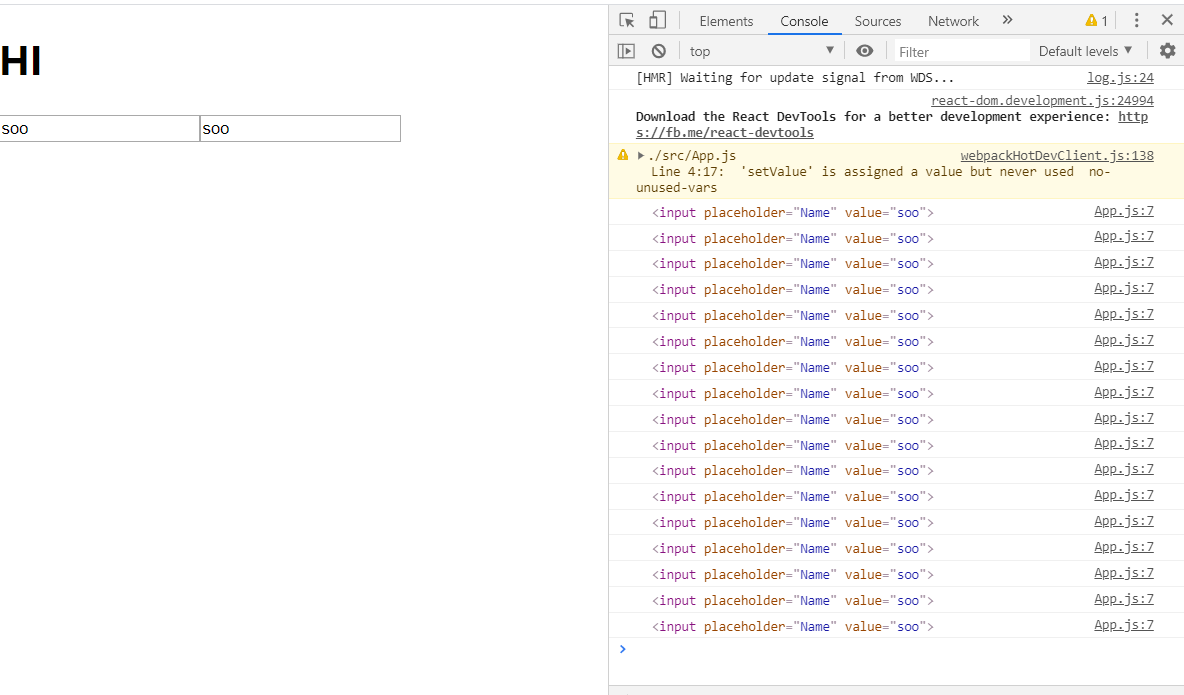Screen dimensions: 1184x695
Task: Click the yellow warning icon in message
Action: tap(622, 155)
